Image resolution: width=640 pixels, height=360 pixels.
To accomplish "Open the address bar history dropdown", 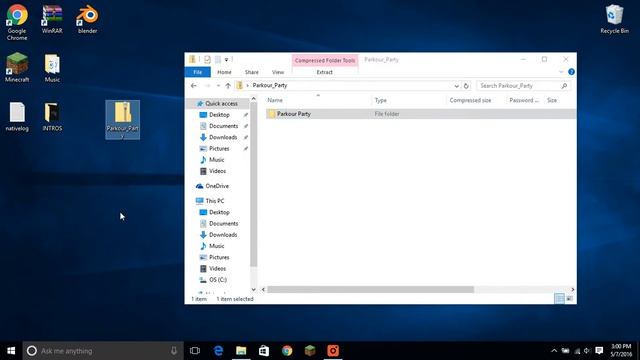I will (456, 86).
